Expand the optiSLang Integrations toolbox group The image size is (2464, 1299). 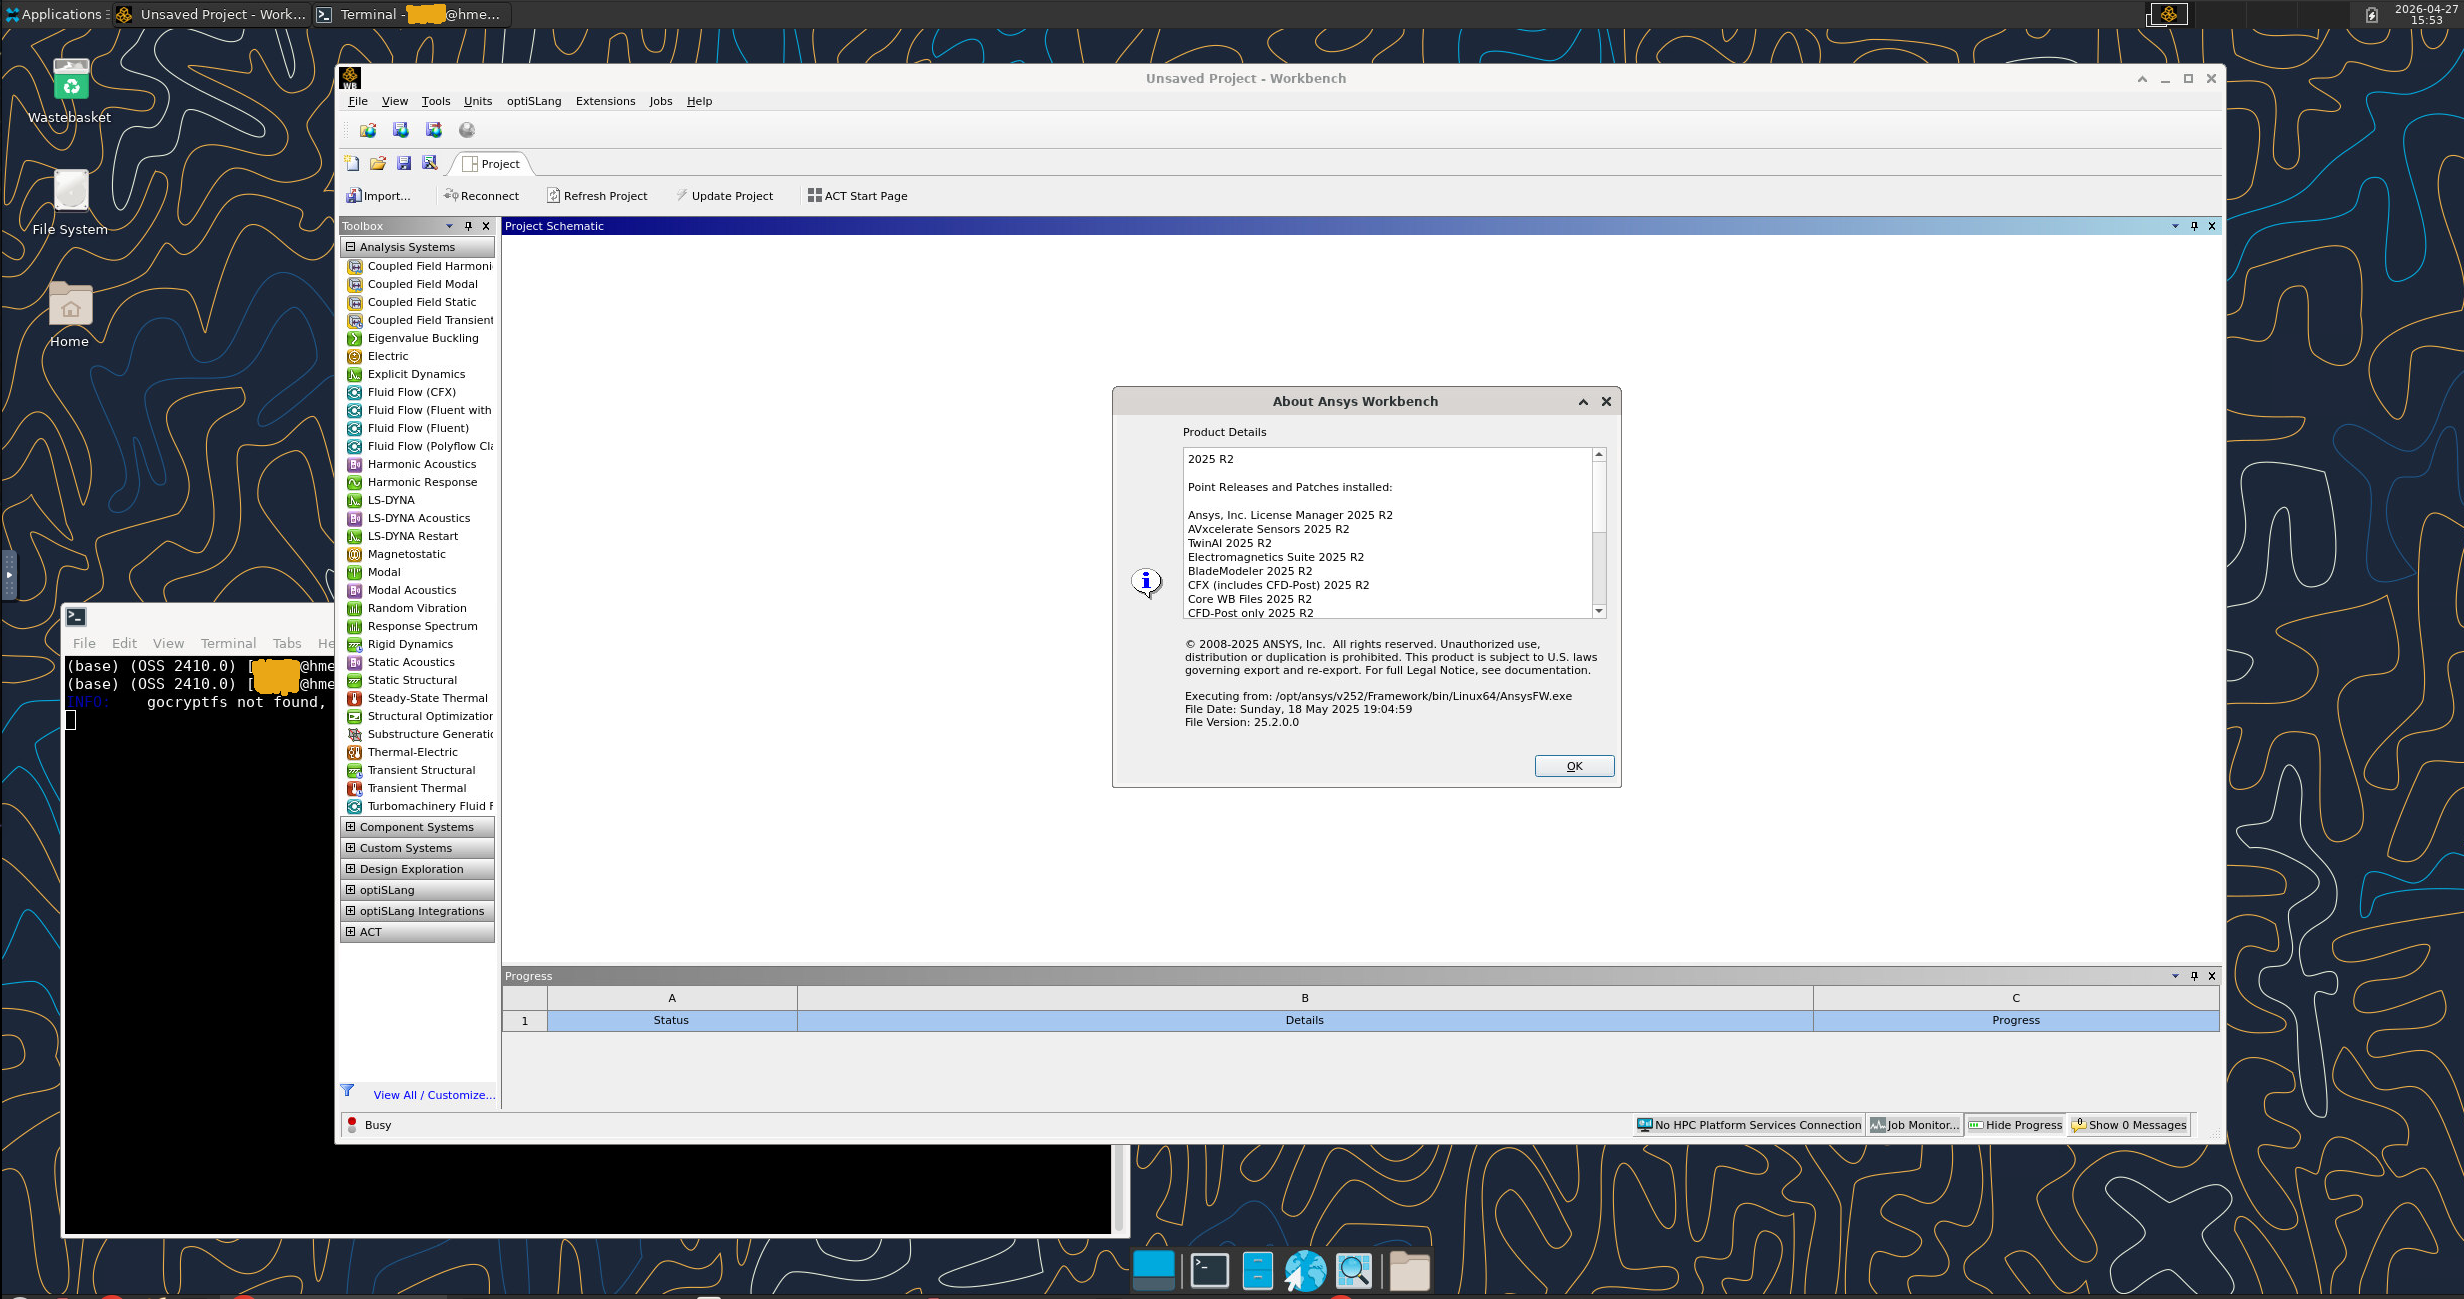(x=351, y=910)
